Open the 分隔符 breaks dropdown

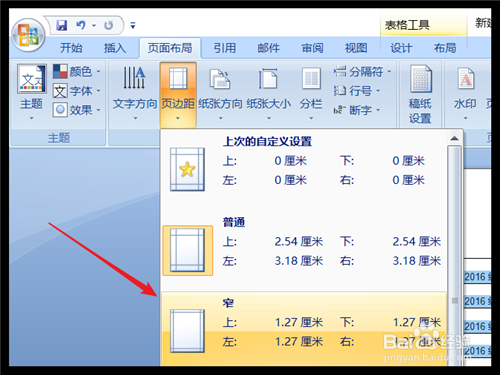tap(363, 71)
